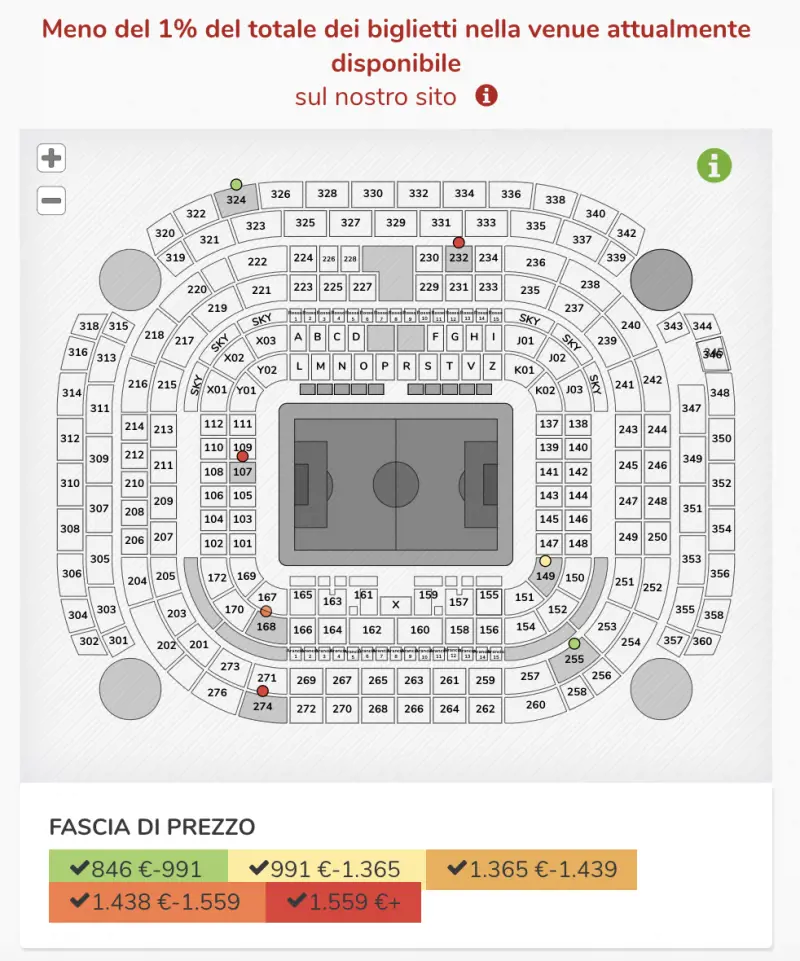Click the yellow marker on section 149
The height and width of the screenshot is (961, 800).
tap(545, 561)
